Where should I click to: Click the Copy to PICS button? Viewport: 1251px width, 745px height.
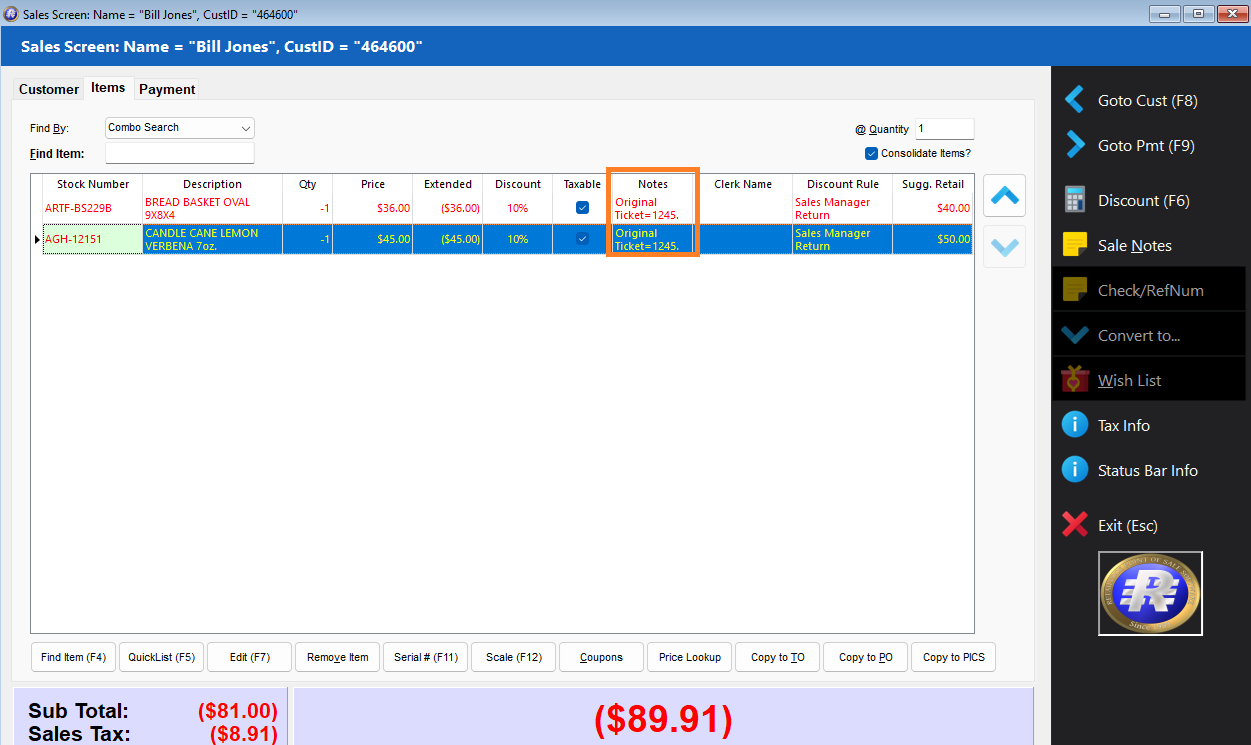click(954, 657)
